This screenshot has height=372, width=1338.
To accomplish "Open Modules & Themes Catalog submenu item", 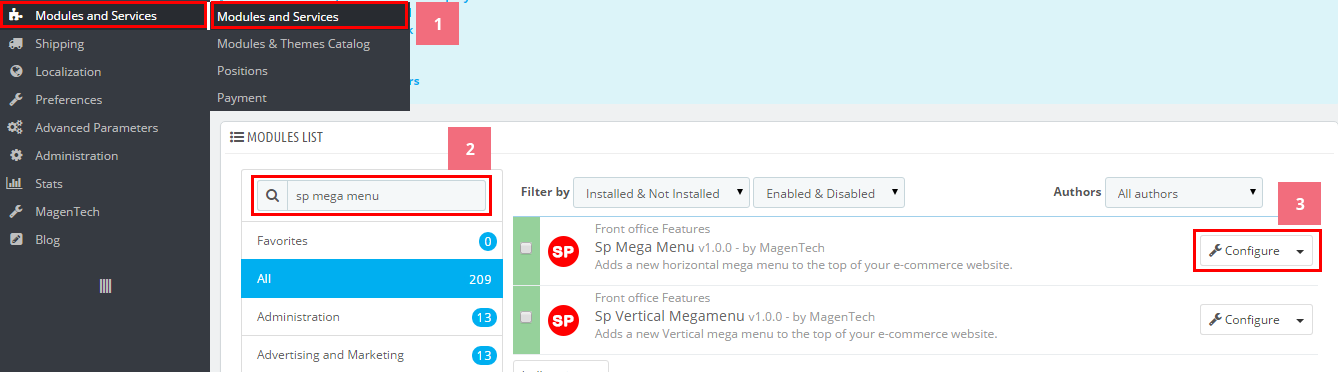I will pyautogui.click(x=293, y=44).
